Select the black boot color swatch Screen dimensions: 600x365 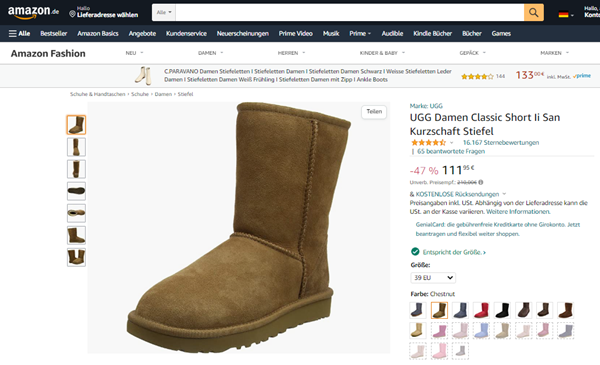[502, 310]
